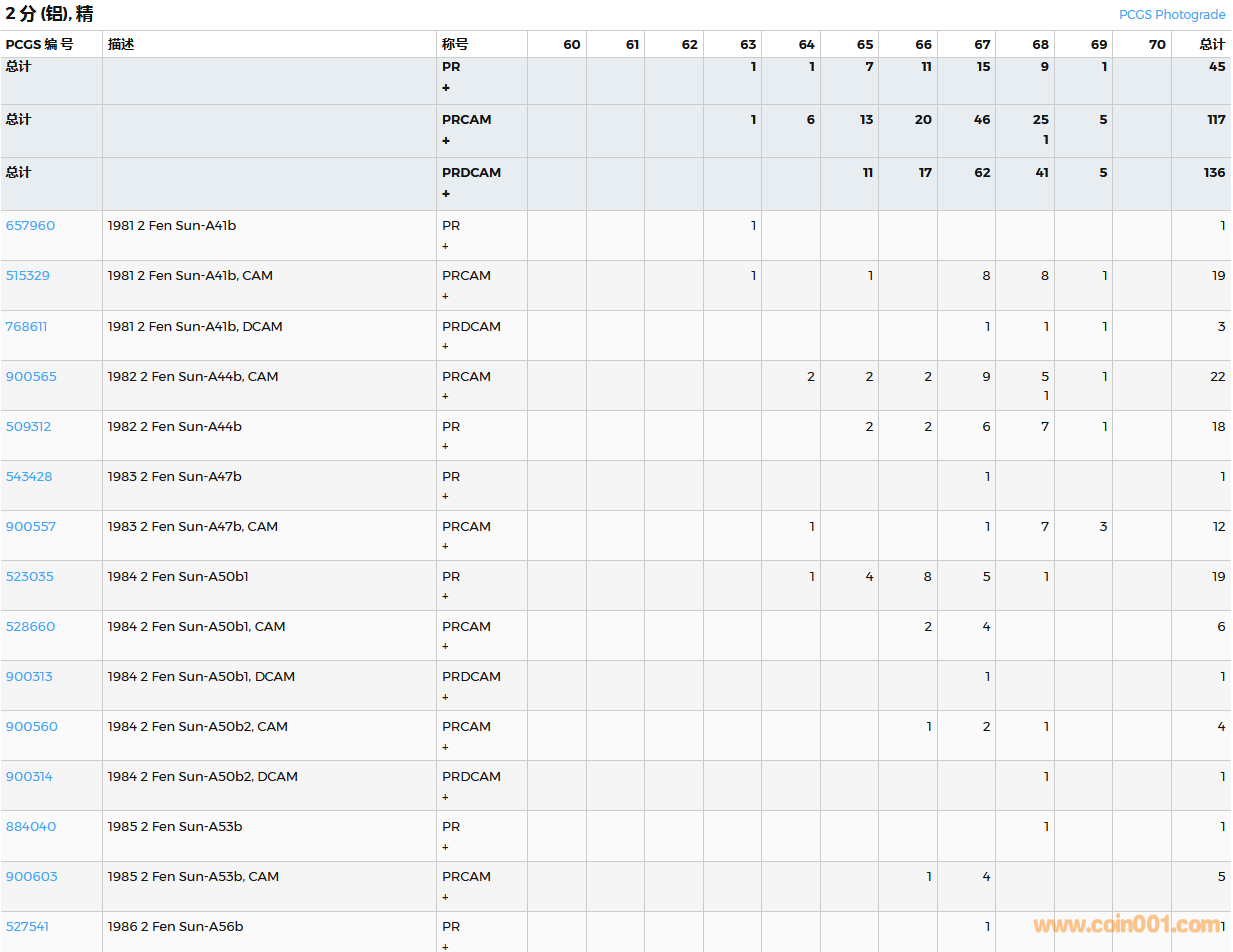Open the 528660 entry link
The height and width of the screenshot is (952, 1233).
[x=30, y=627]
